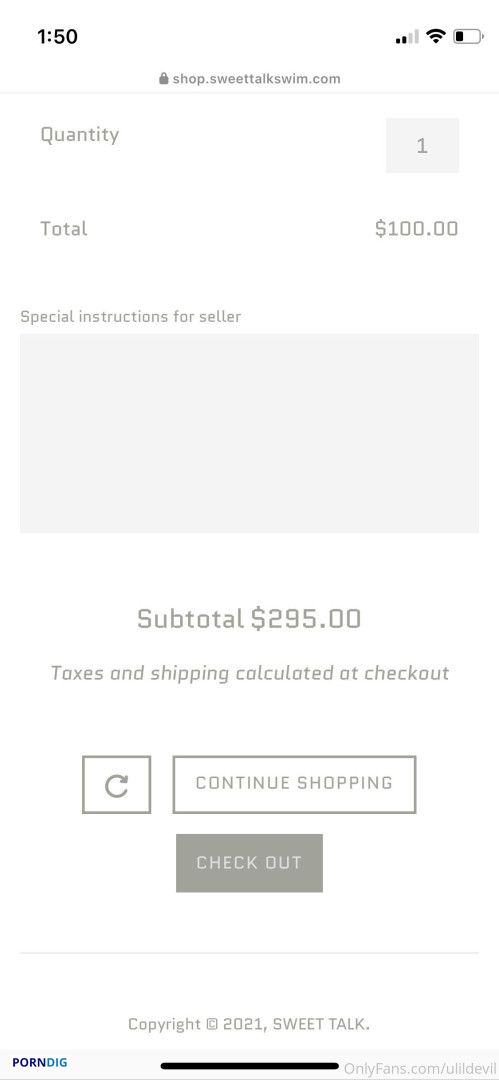Tap the Quantity label

(79, 134)
